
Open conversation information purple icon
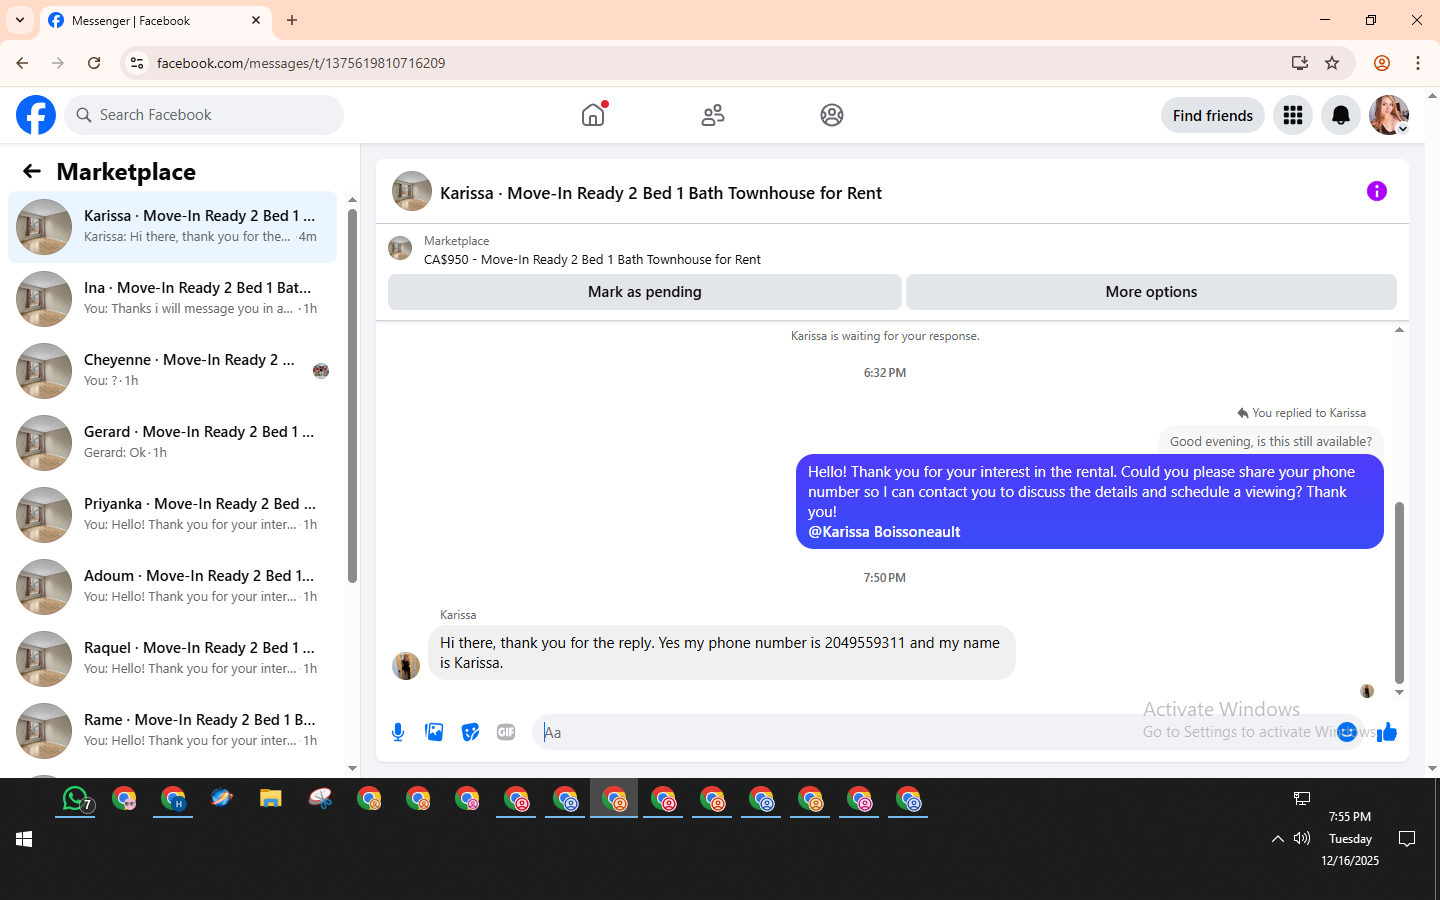(x=1377, y=191)
